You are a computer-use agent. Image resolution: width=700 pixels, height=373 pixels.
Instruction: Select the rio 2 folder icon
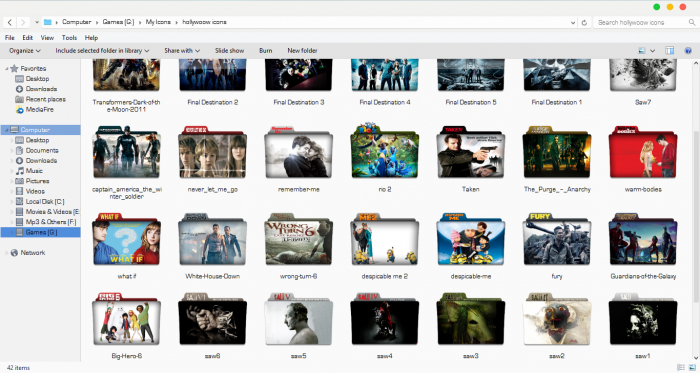coord(384,151)
